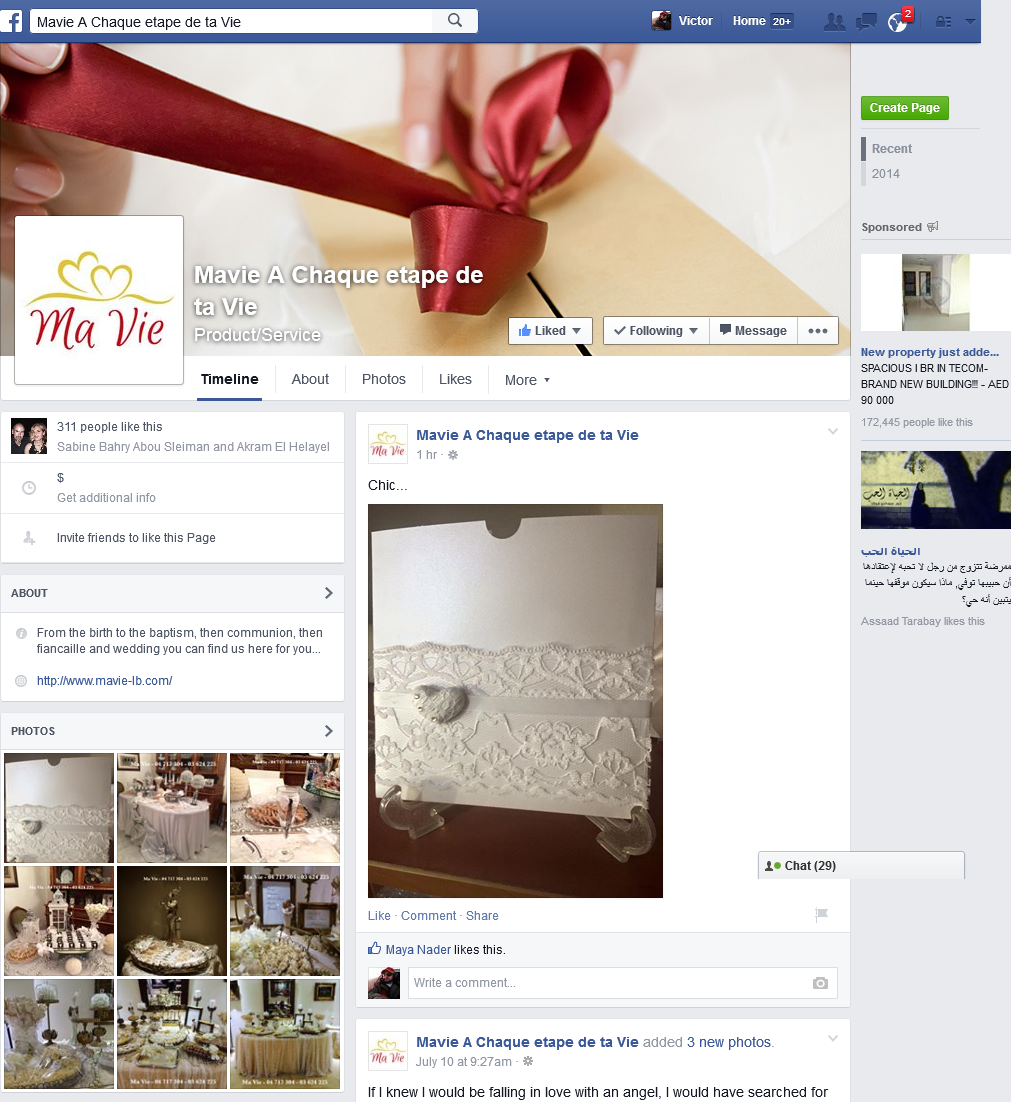Click the Home link in top bar
1030x1102 pixels.
[x=749, y=21]
